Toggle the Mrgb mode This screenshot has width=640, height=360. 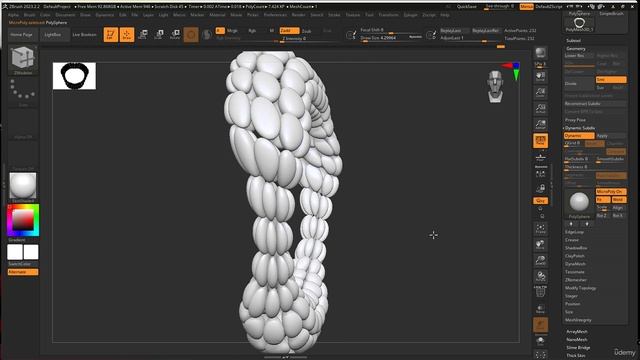tap(232, 31)
